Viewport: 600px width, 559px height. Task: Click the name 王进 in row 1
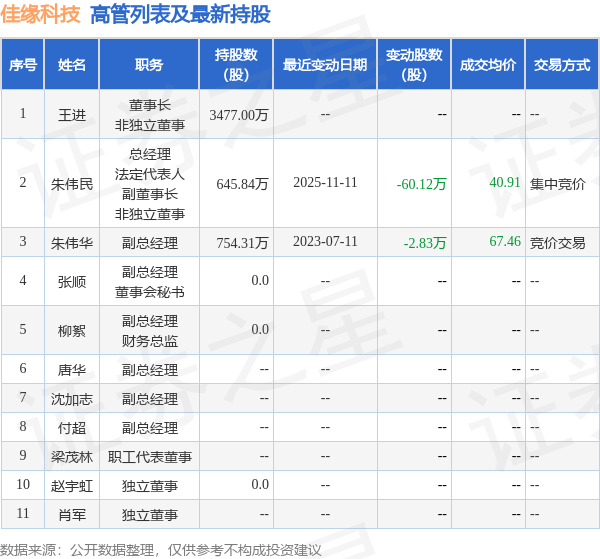72,115
